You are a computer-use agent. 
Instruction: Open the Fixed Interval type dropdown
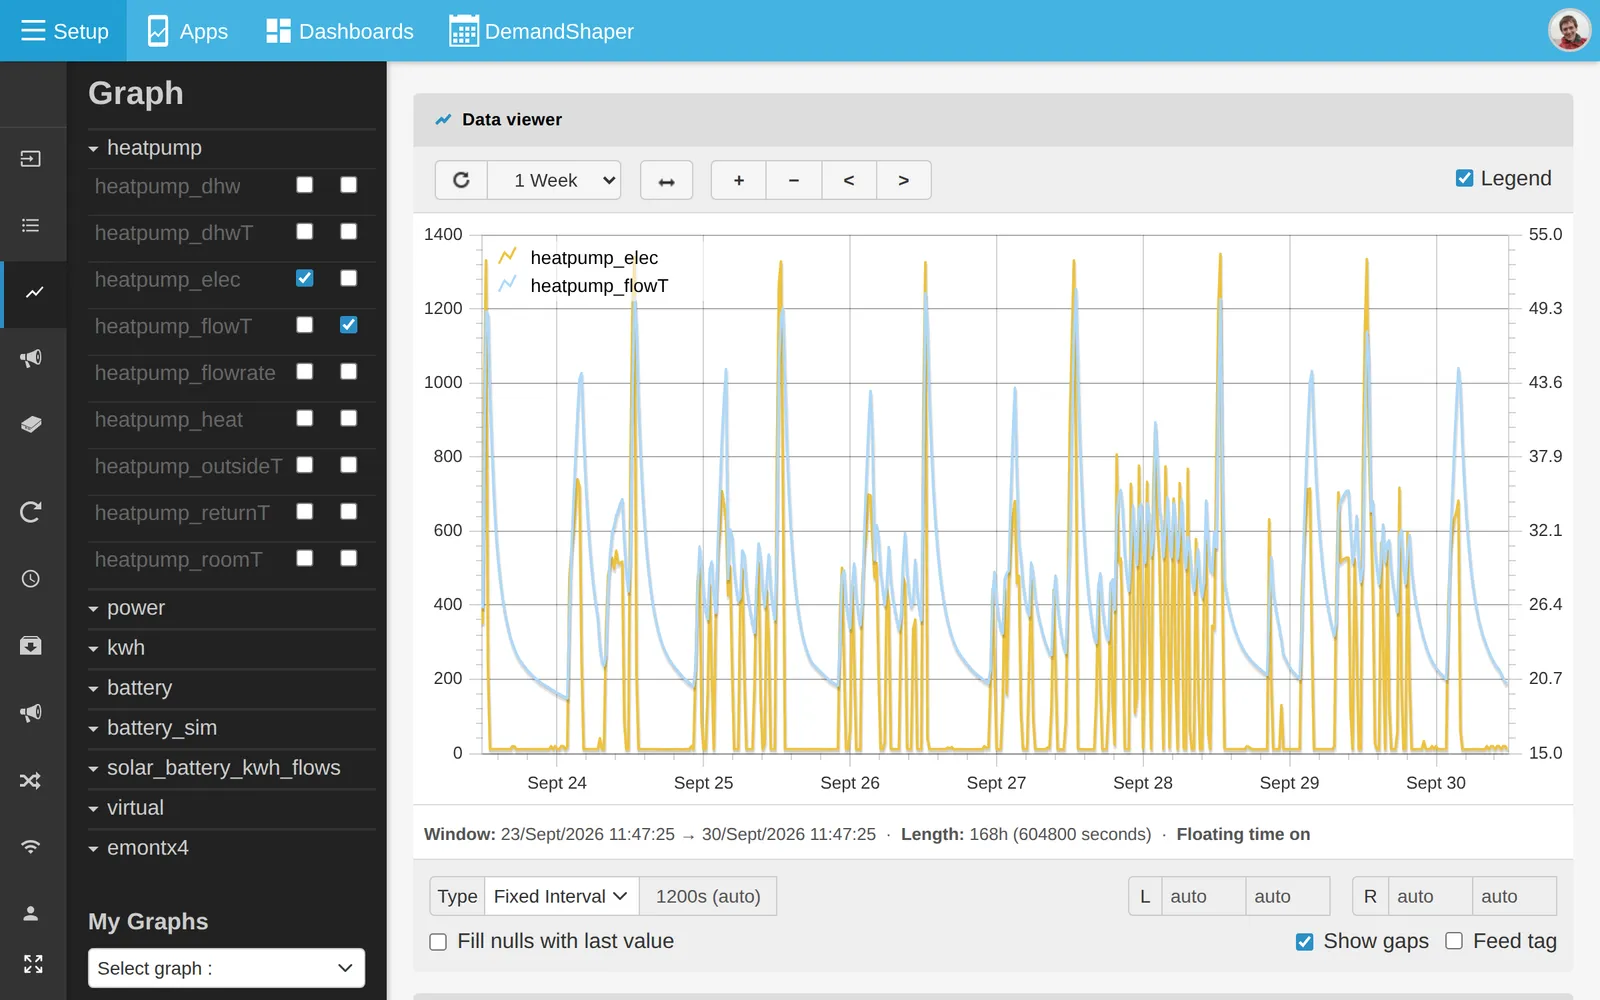tap(562, 896)
